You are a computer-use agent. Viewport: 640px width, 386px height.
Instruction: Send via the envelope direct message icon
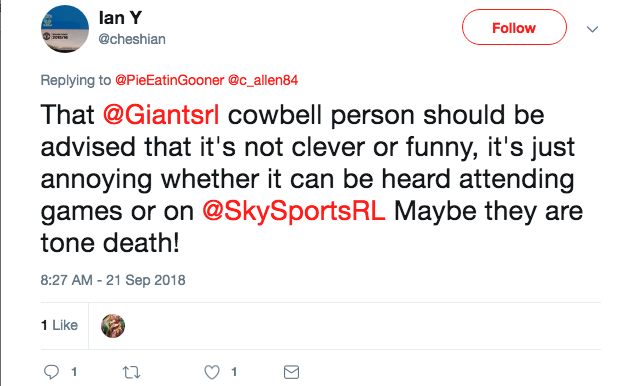(x=291, y=372)
